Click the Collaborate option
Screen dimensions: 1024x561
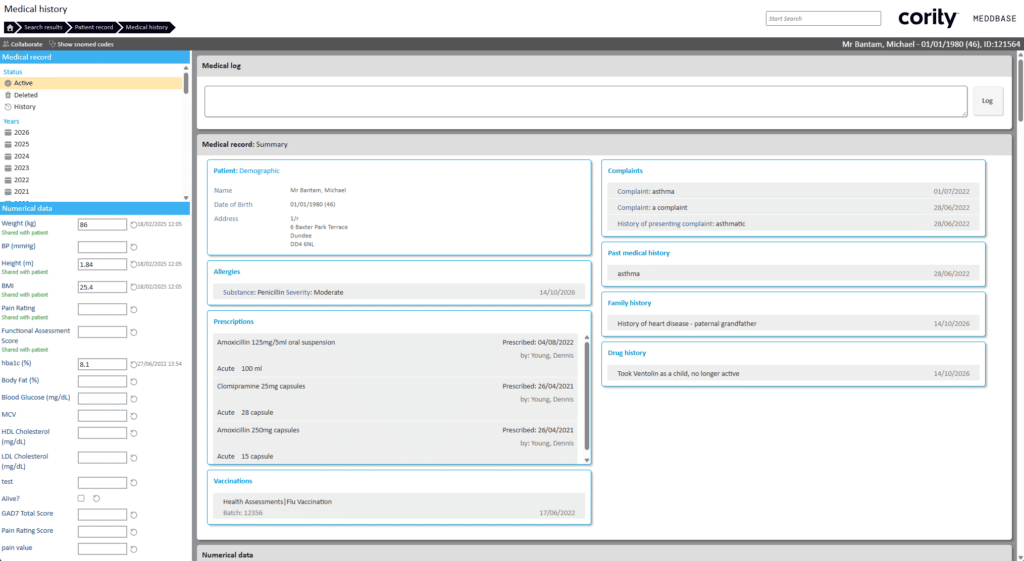point(22,44)
